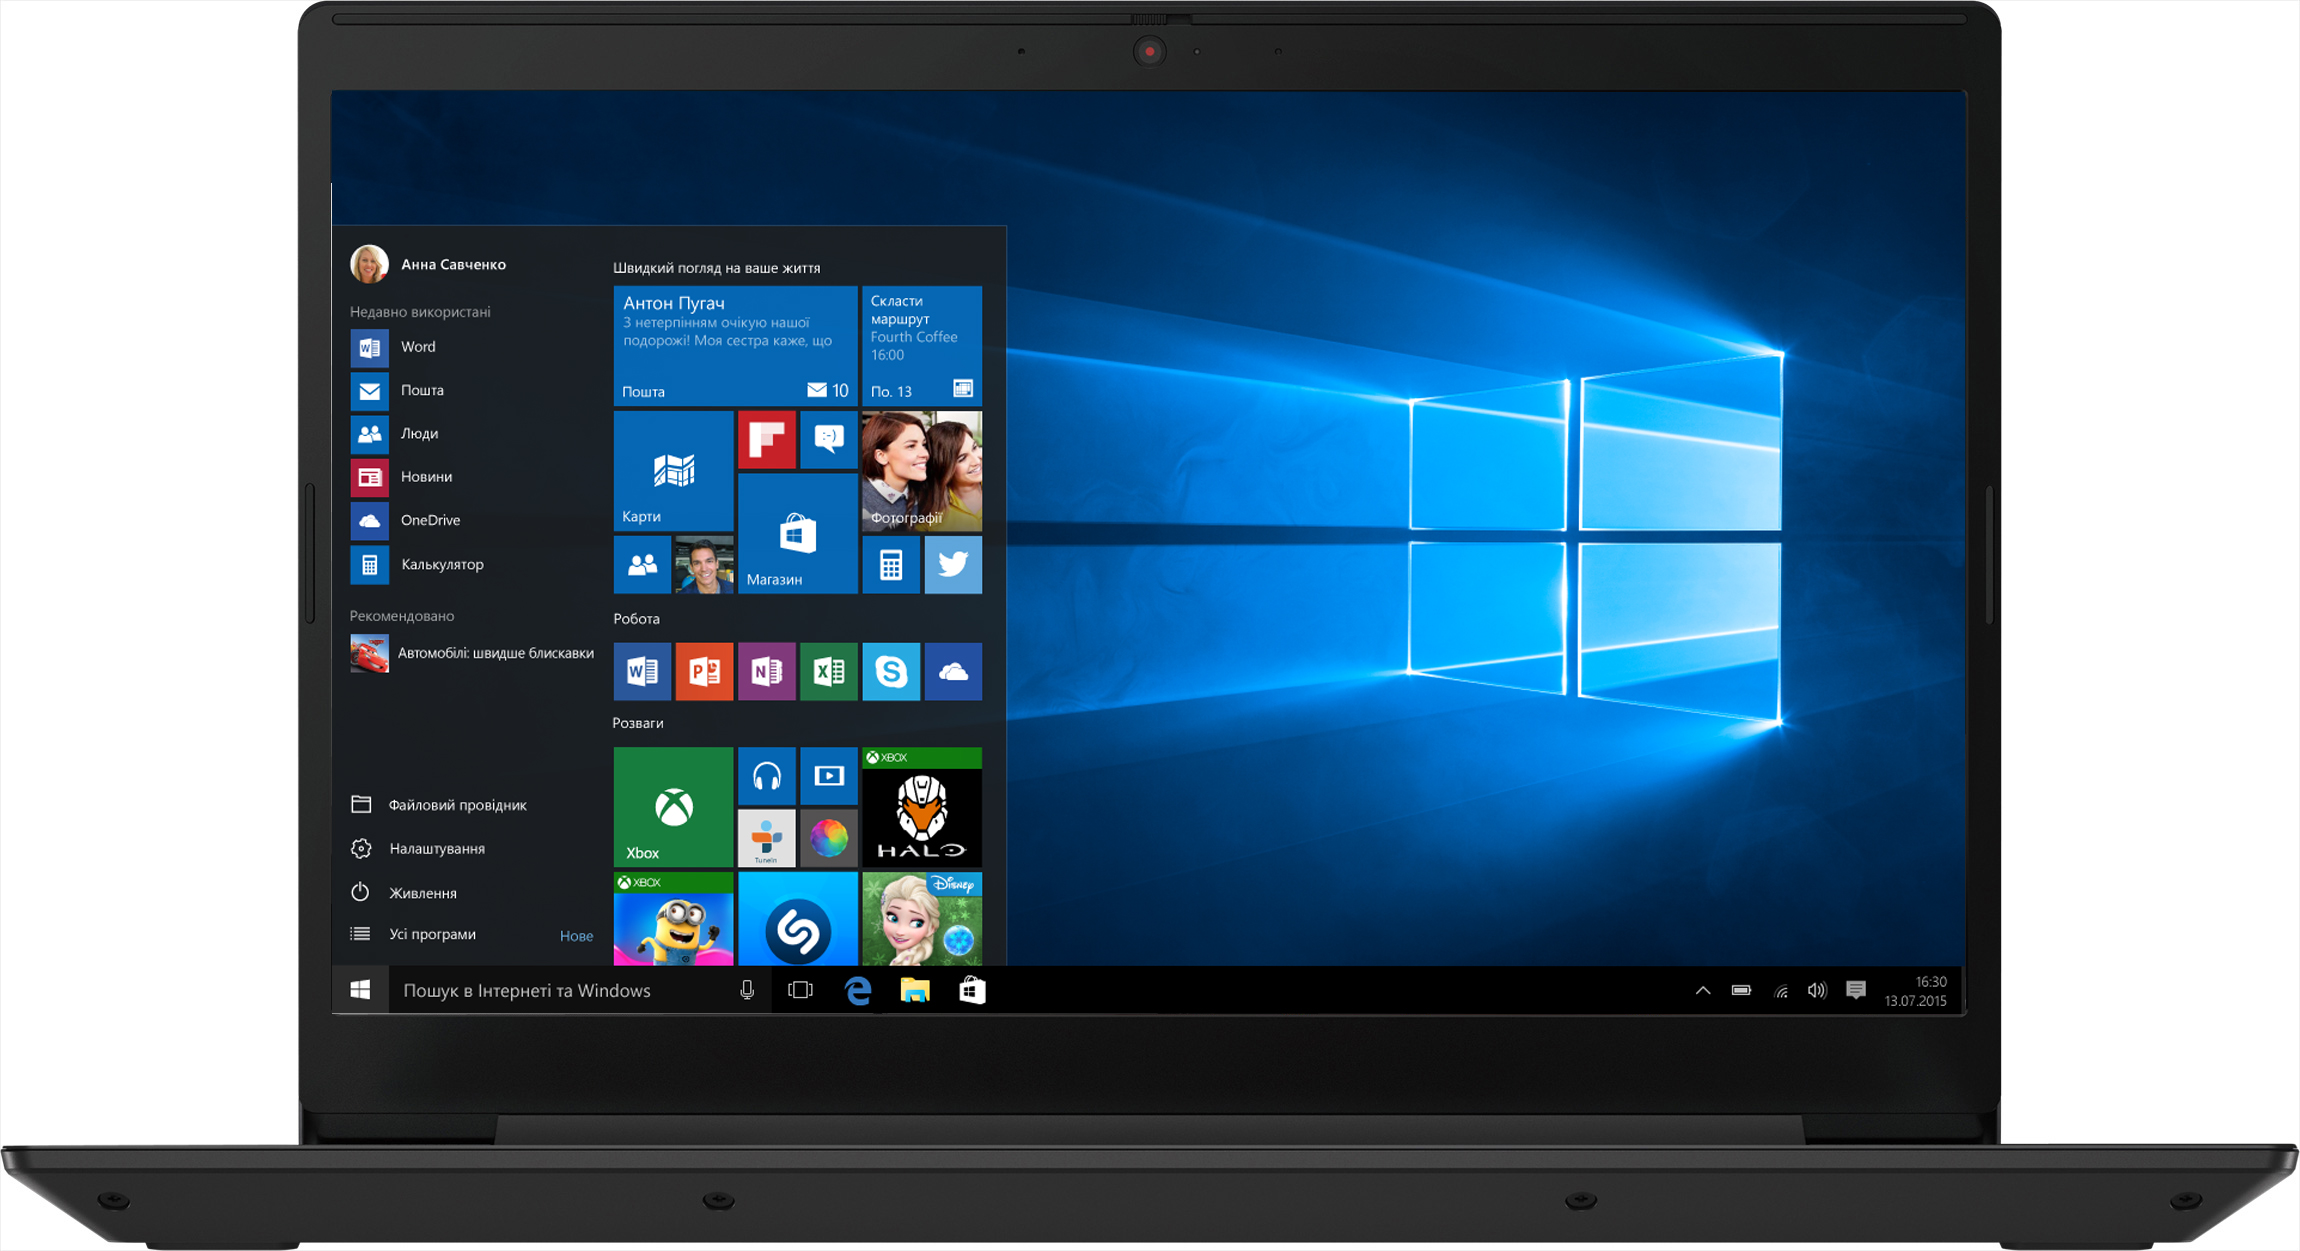Click the Анна Савченко user account
Image resolution: width=2300 pixels, height=1251 pixels.
tap(429, 264)
